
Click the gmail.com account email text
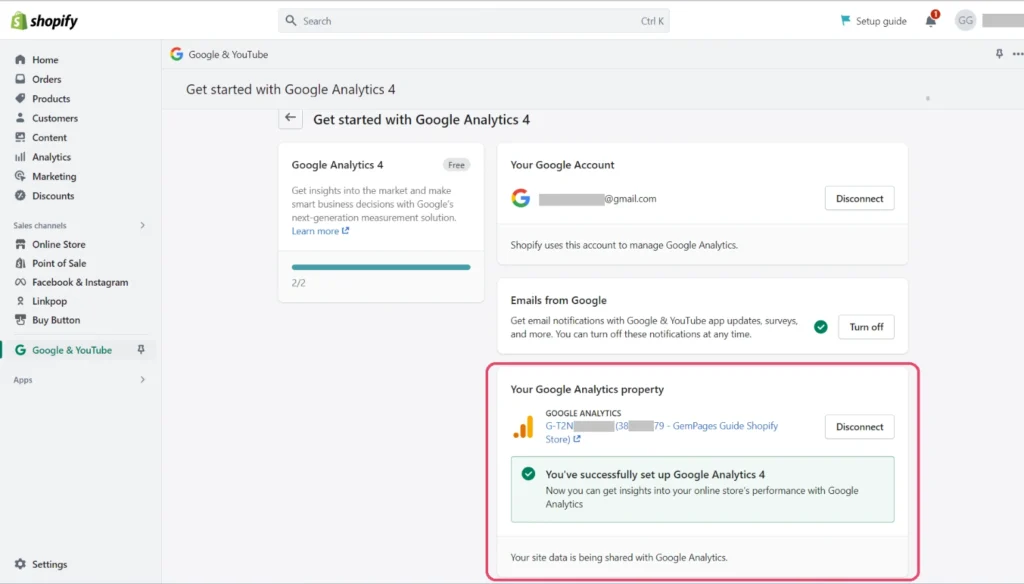tap(598, 199)
